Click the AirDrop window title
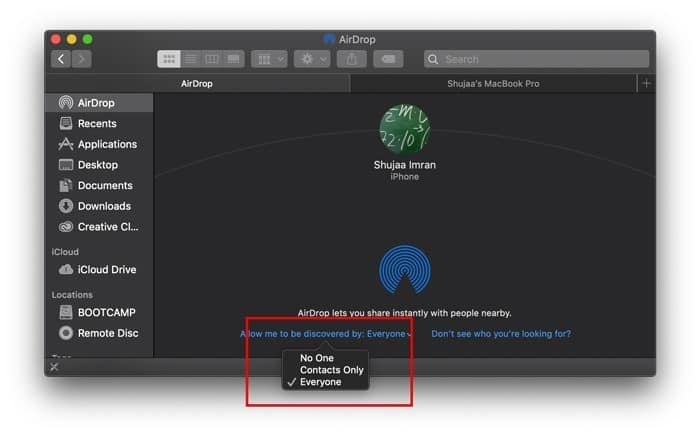The height and width of the screenshot is (435, 700). click(x=357, y=39)
